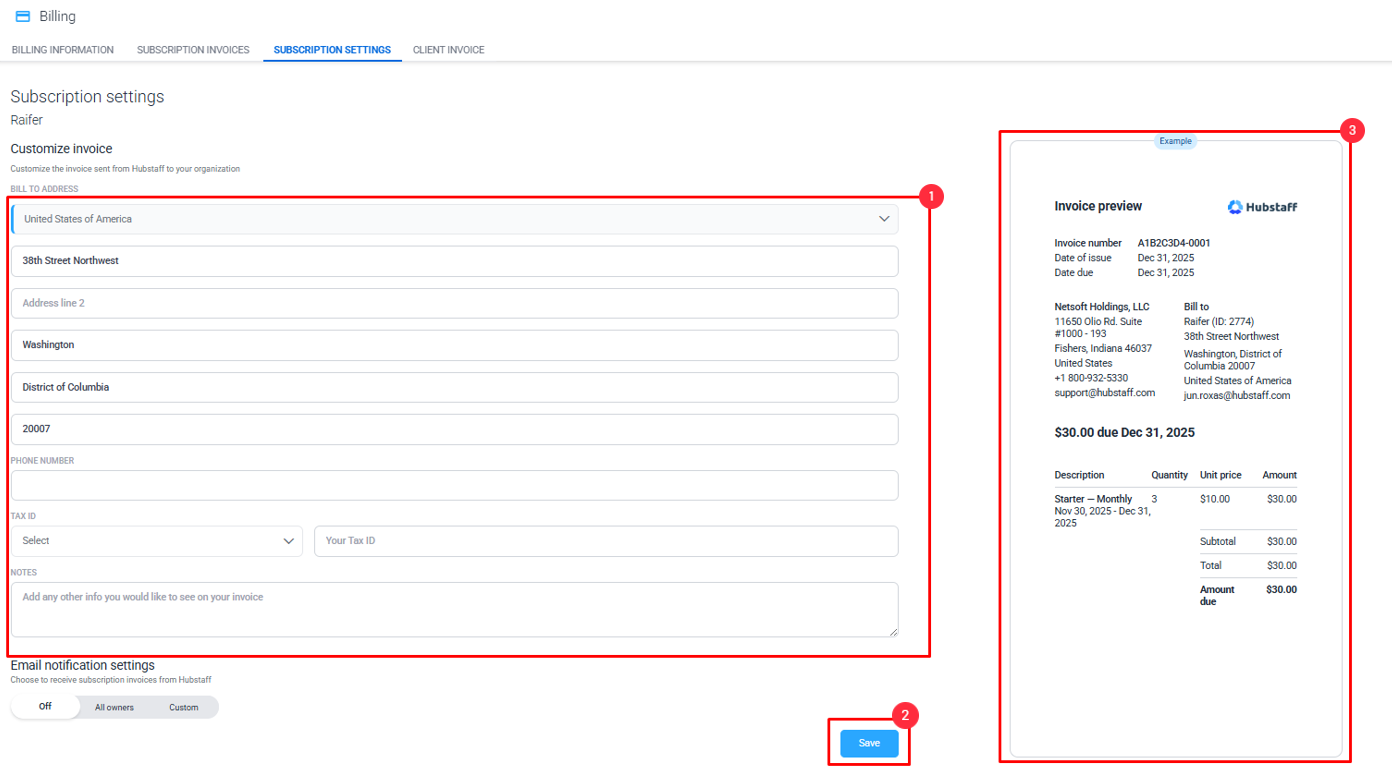This screenshot has height=778, width=1392.
Task: Select the Subscription Settings tab
Action: [x=332, y=50]
